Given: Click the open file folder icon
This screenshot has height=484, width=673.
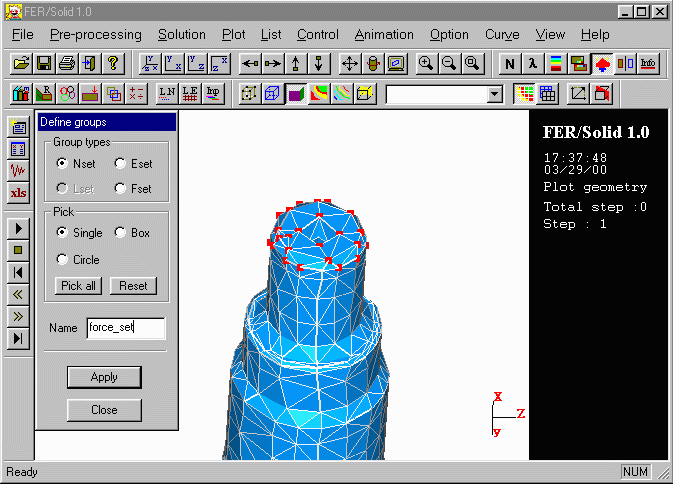Looking at the screenshot, I should pyautogui.click(x=21, y=63).
